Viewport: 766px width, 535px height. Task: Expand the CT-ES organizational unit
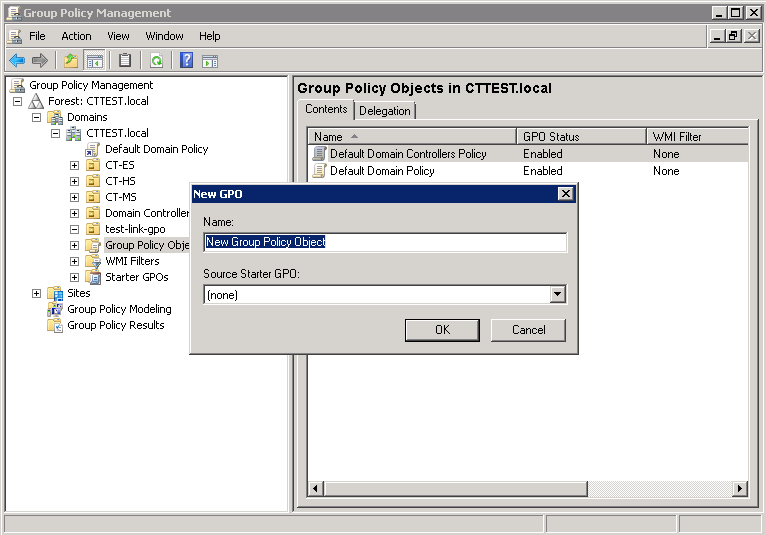74,165
